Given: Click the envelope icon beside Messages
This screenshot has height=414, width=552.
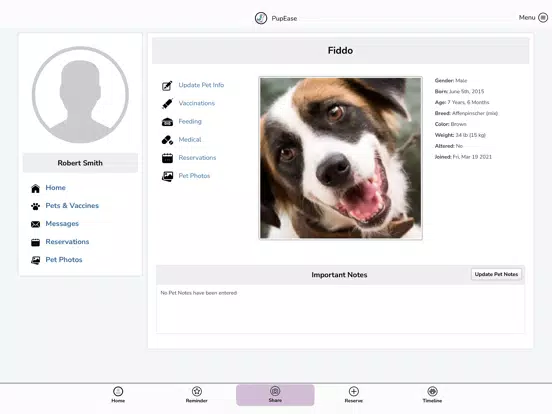Looking at the screenshot, I should [36, 224].
